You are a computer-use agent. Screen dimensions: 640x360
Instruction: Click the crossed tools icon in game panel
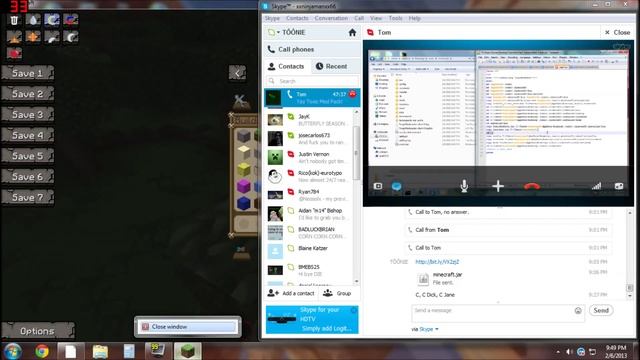(x=240, y=100)
